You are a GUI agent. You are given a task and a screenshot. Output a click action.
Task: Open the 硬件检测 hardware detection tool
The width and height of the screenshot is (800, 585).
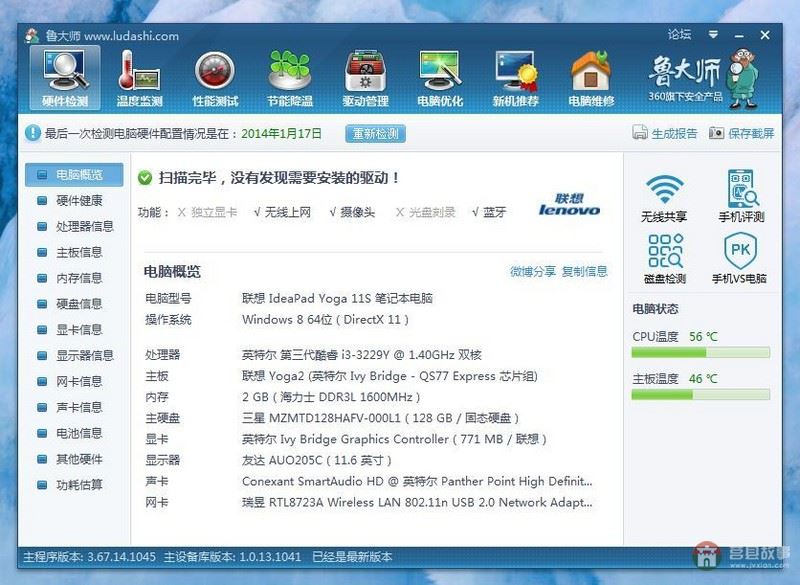click(x=65, y=78)
